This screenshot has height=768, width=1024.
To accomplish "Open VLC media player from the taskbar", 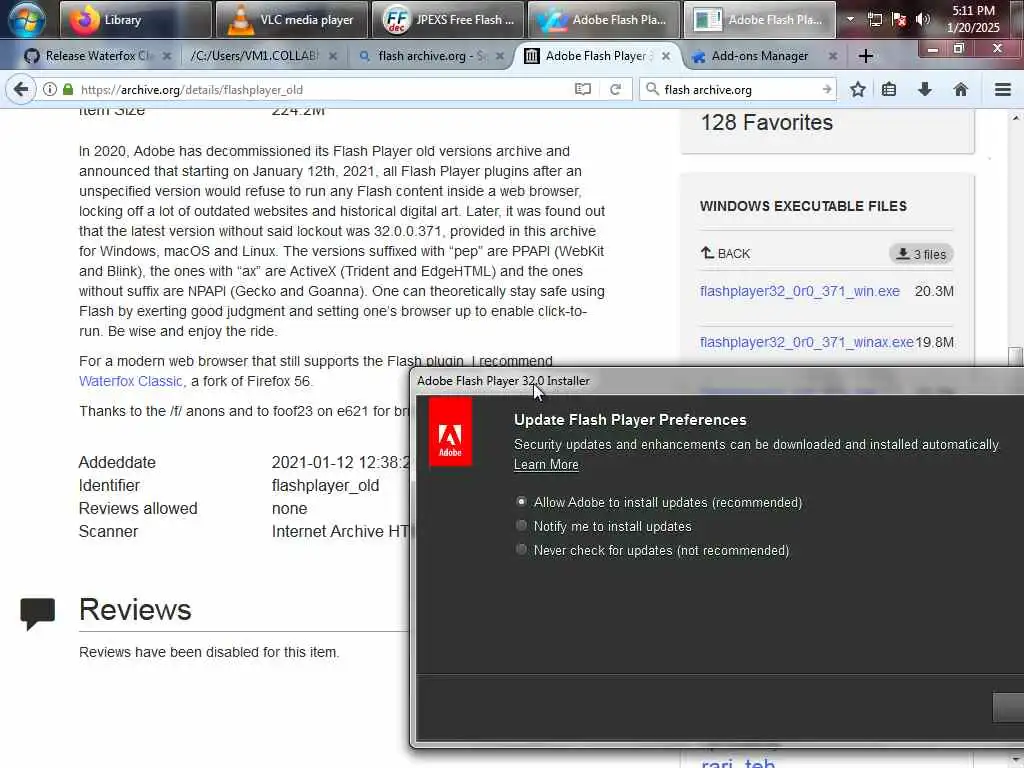I will [291, 20].
